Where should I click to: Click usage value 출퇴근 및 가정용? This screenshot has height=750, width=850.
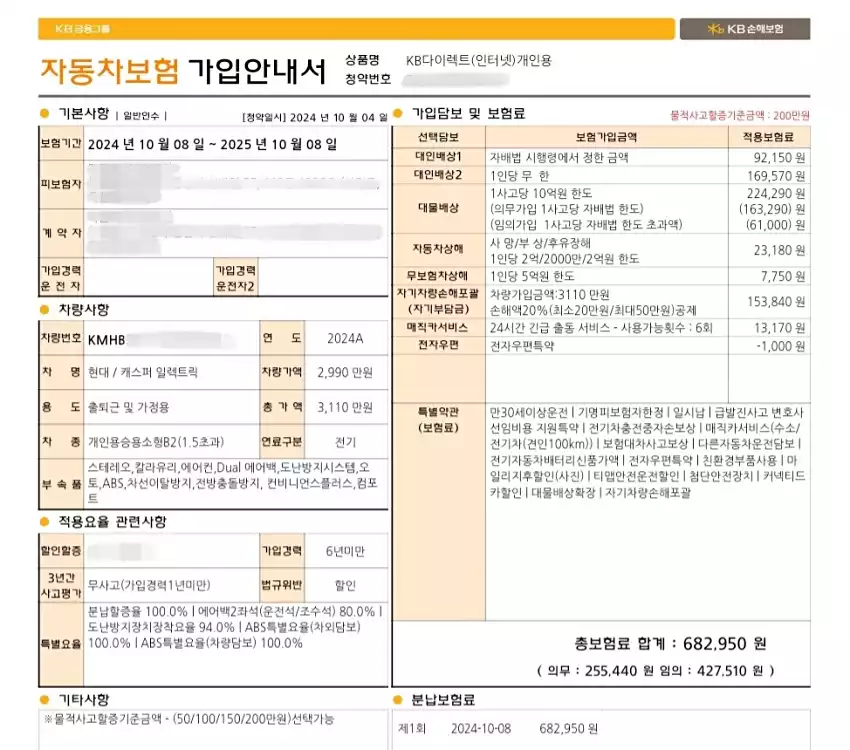(128, 407)
